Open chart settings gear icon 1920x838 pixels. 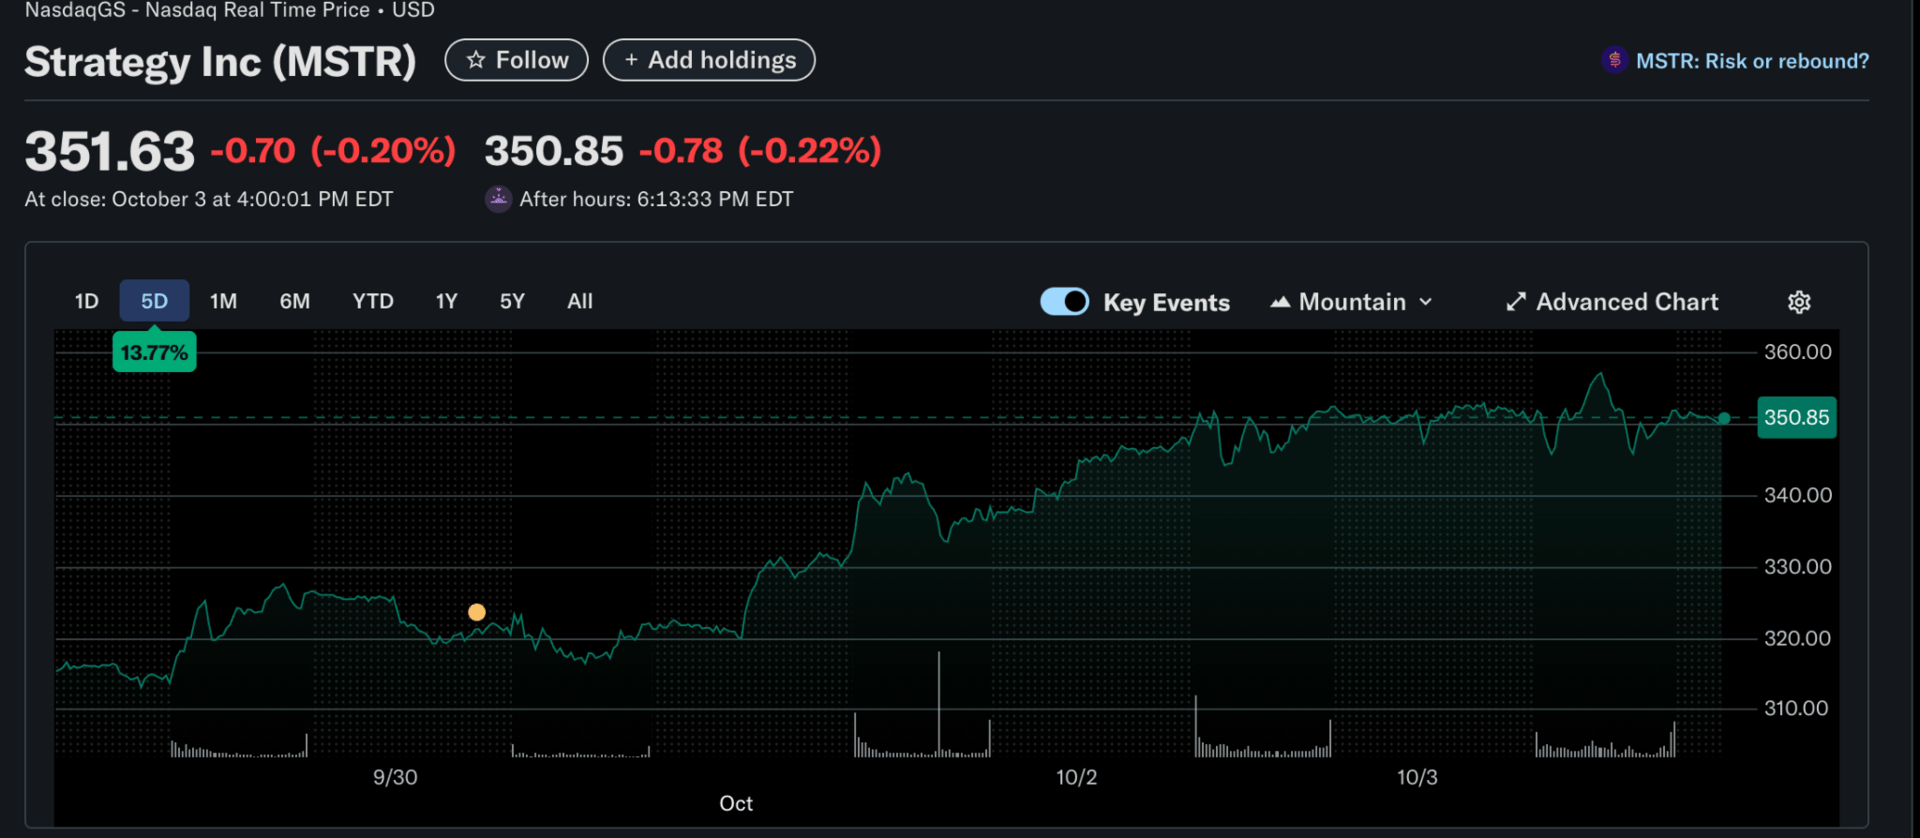(x=1799, y=302)
